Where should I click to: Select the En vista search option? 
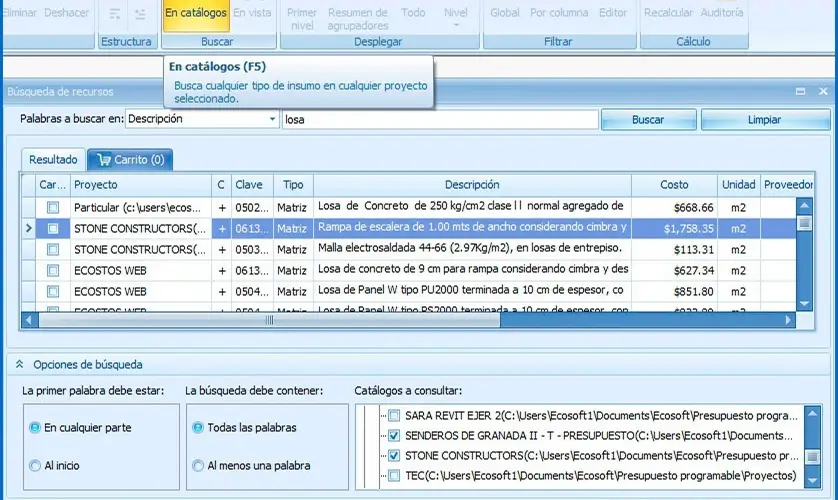[252, 14]
